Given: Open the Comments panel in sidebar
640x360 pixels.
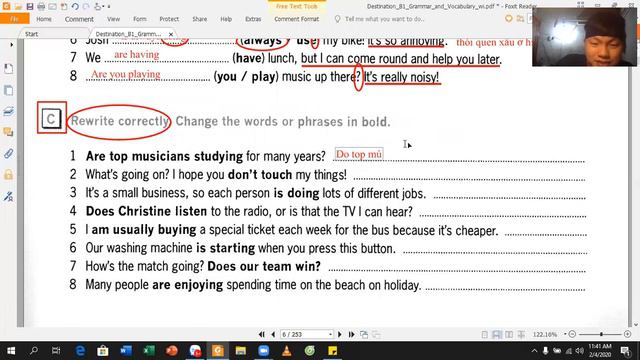Looking at the screenshot, I should tap(9, 132).
